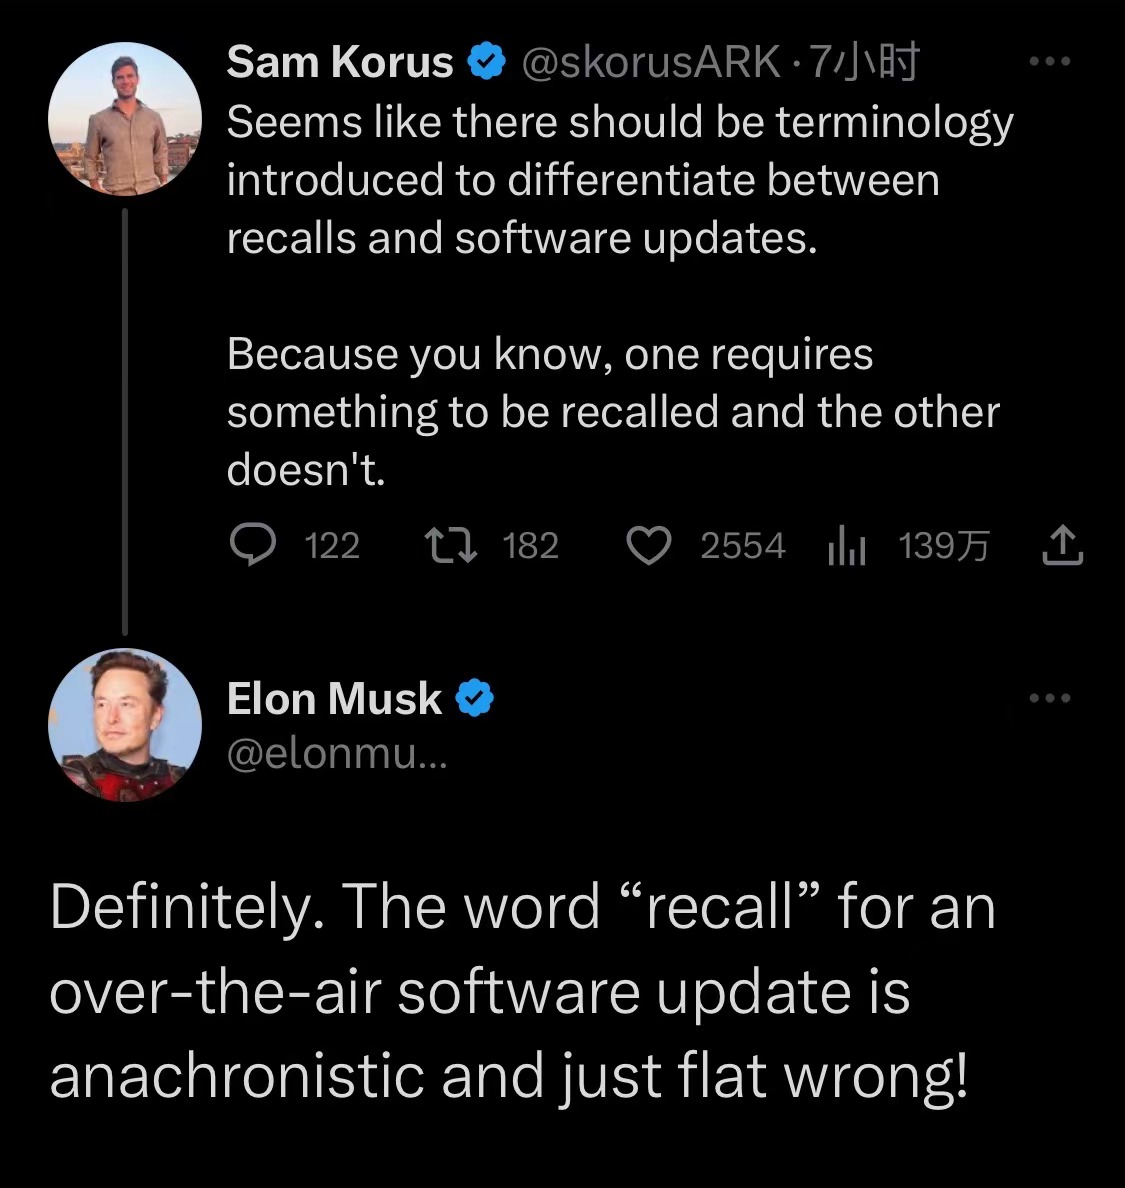Click the Elon Musk display name
The height and width of the screenshot is (1188, 1125).
[x=334, y=698]
